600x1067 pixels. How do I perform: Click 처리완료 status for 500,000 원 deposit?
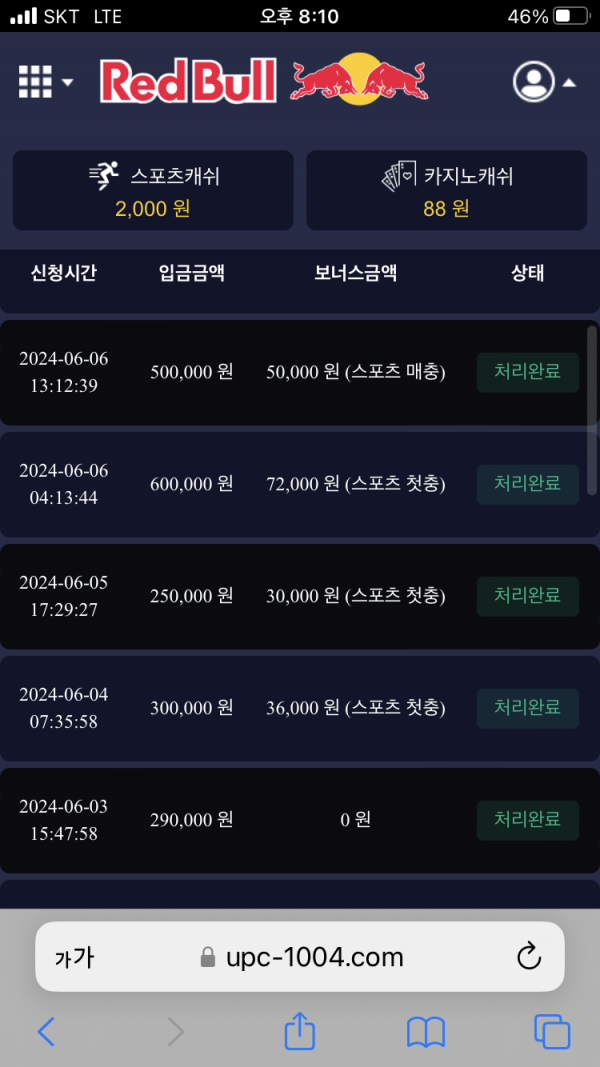(527, 372)
